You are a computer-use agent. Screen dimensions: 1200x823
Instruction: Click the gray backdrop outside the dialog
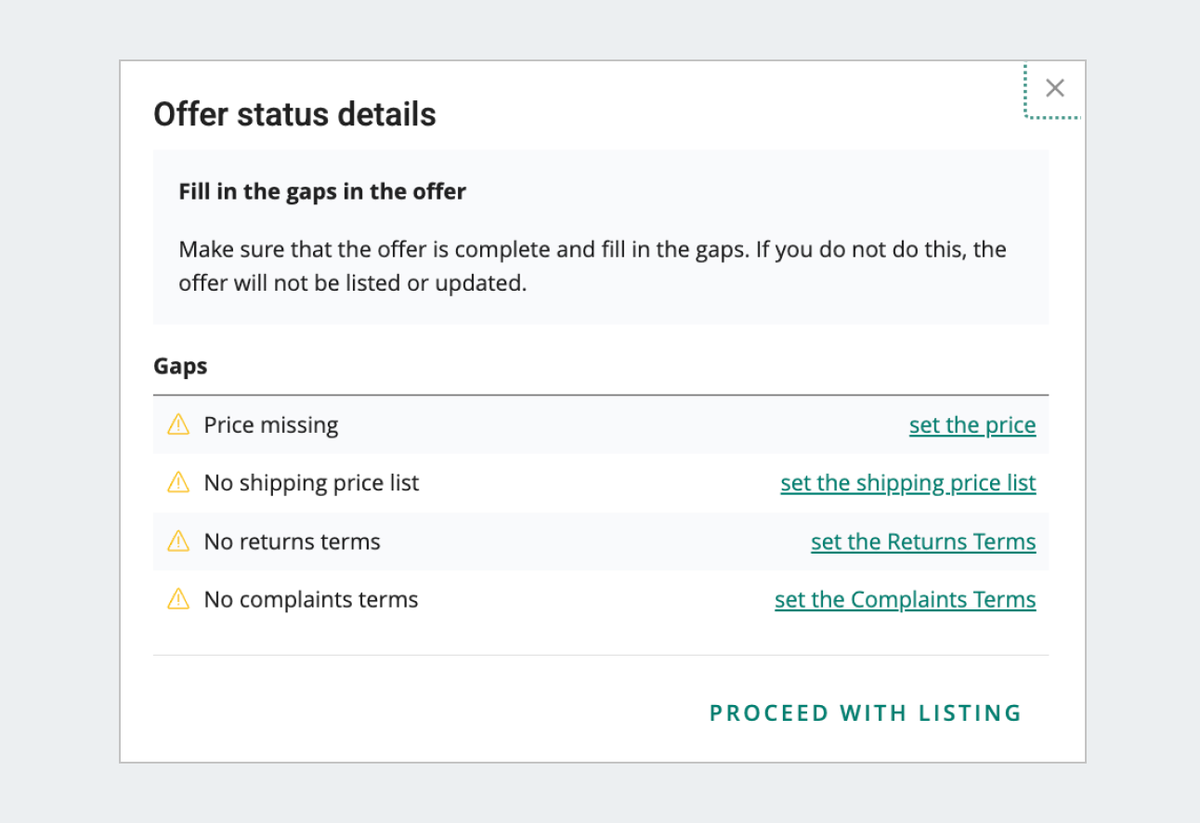(60, 400)
